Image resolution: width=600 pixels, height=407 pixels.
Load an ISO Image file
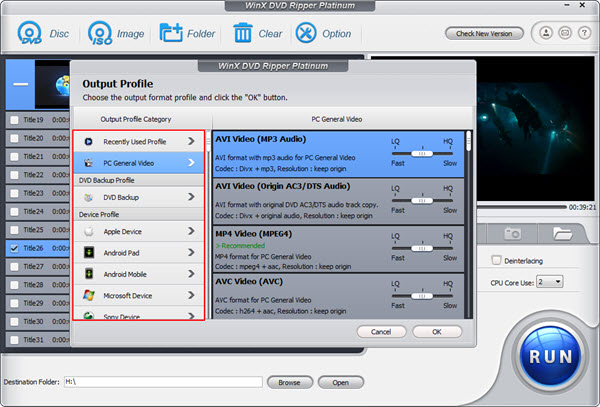(100, 33)
